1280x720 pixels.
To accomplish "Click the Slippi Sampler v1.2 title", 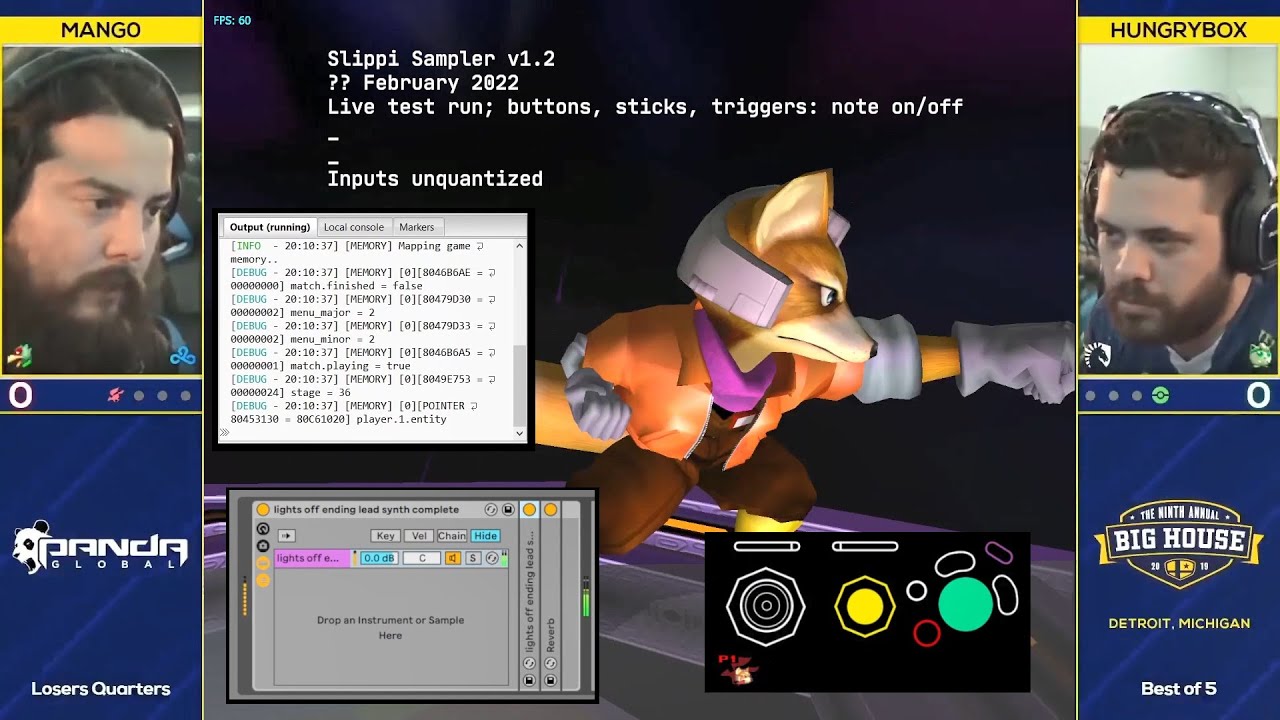I will coord(441,59).
